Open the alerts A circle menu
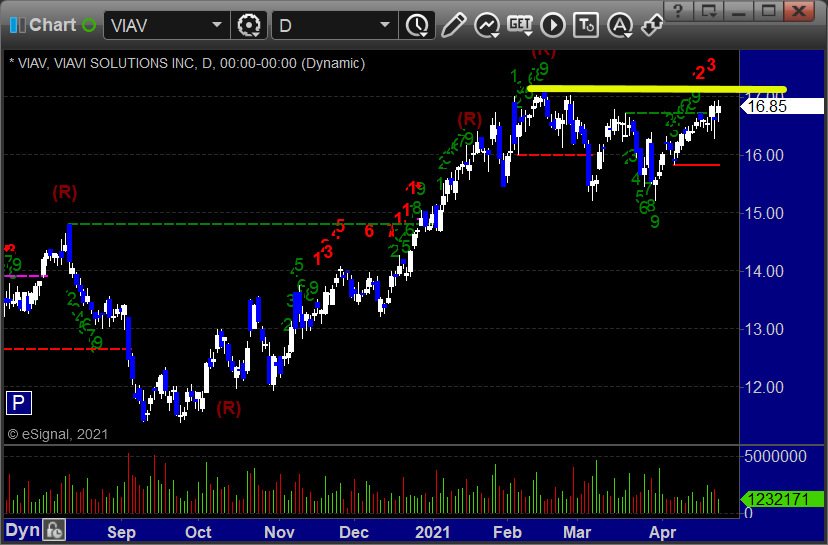 point(620,25)
